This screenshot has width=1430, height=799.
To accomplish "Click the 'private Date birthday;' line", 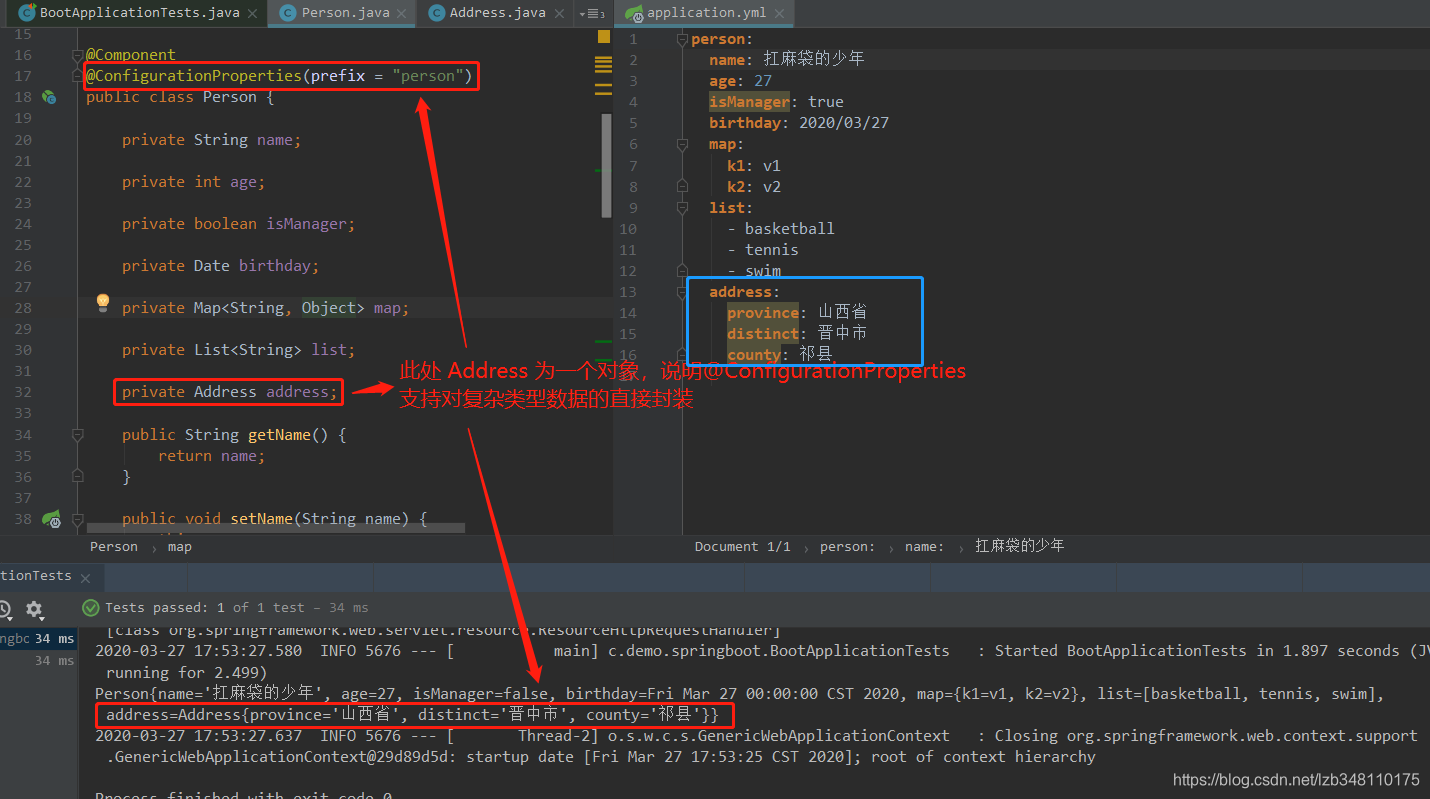I will pyautogui.click(x=220, y=266).
